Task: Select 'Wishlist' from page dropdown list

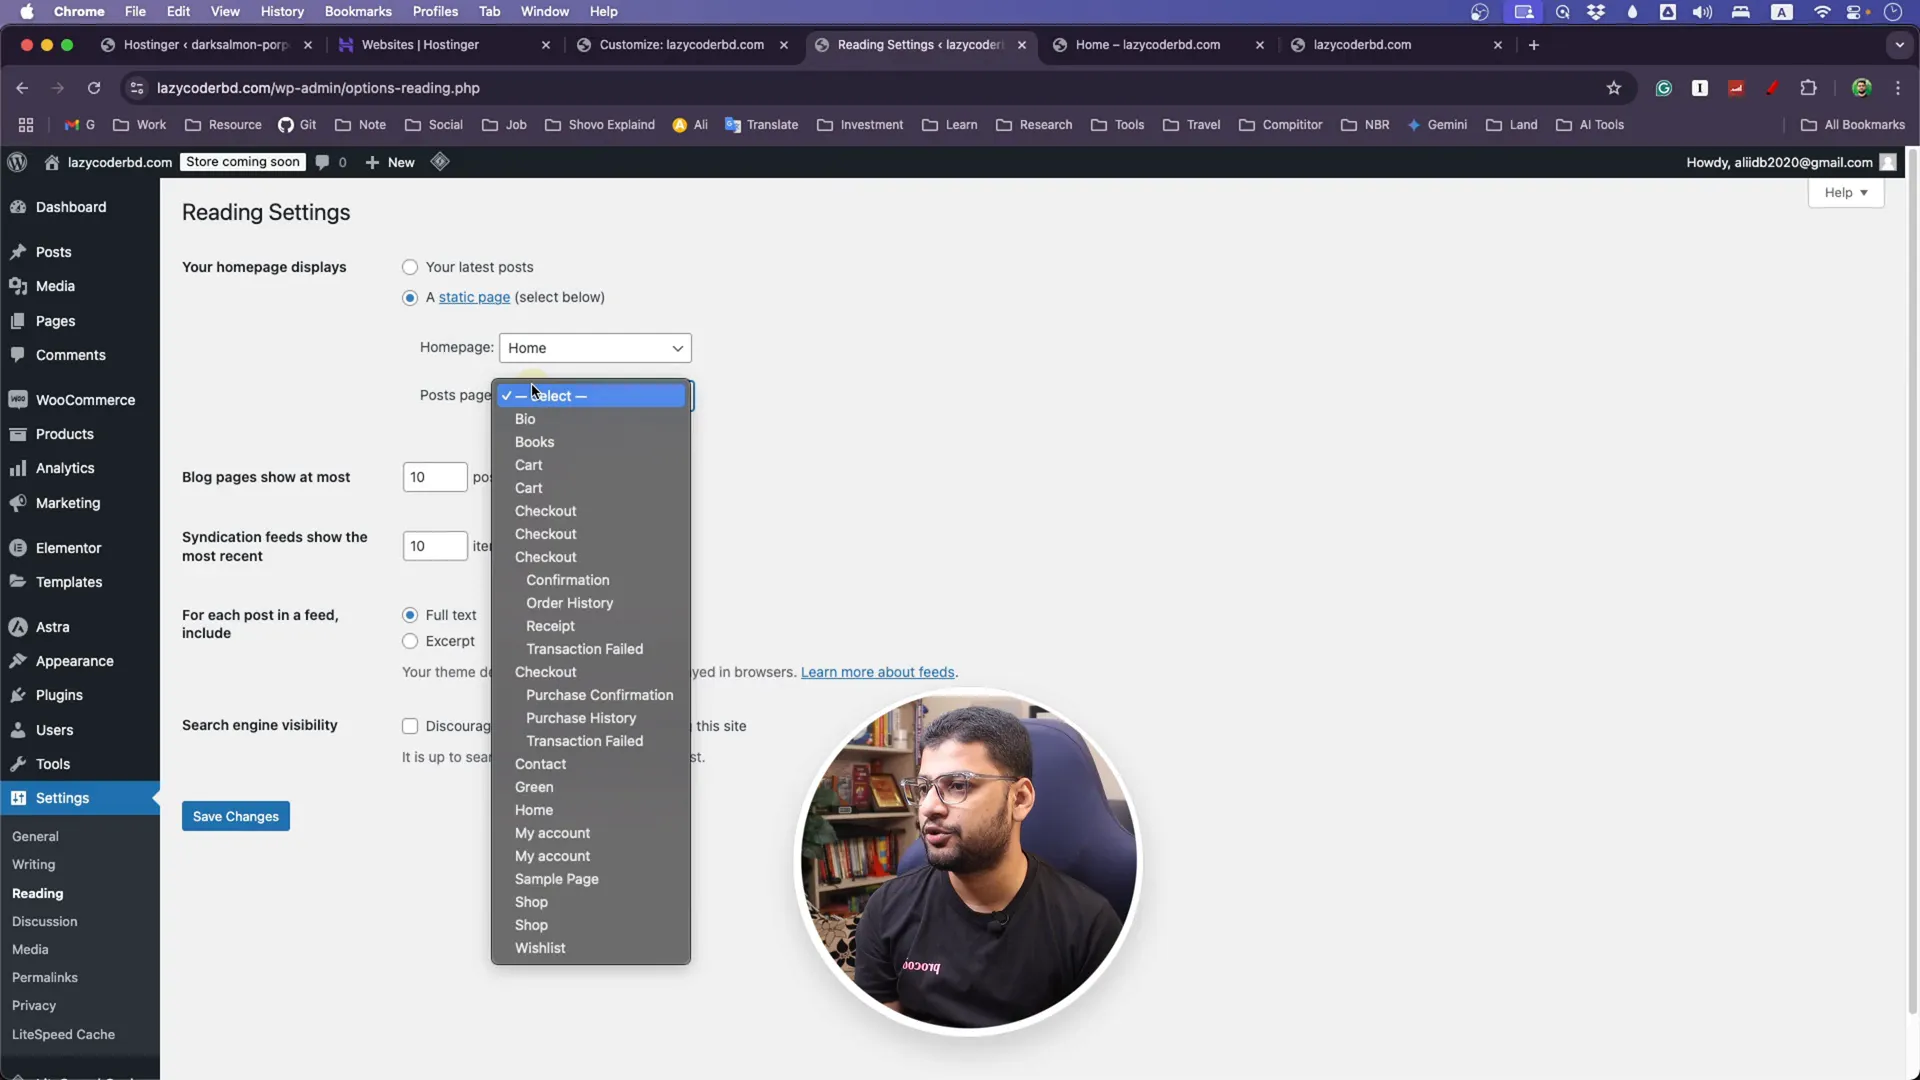Action: tap(541, 947)
